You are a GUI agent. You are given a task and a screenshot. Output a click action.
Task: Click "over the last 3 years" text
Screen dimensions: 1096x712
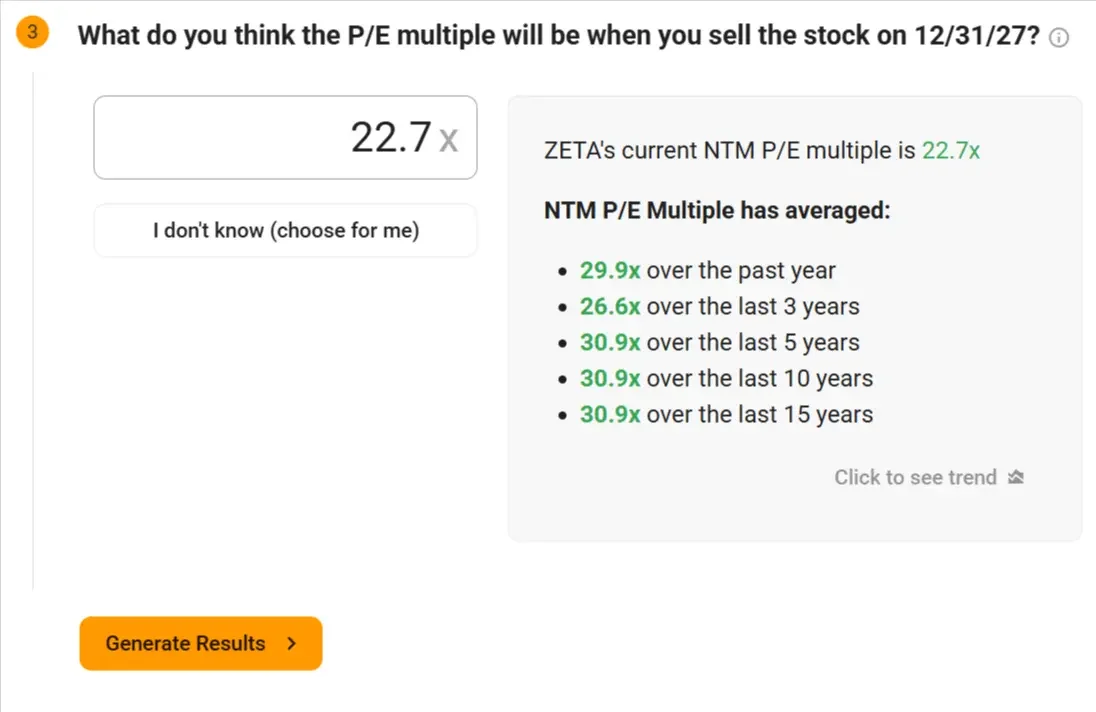(753, 306)
